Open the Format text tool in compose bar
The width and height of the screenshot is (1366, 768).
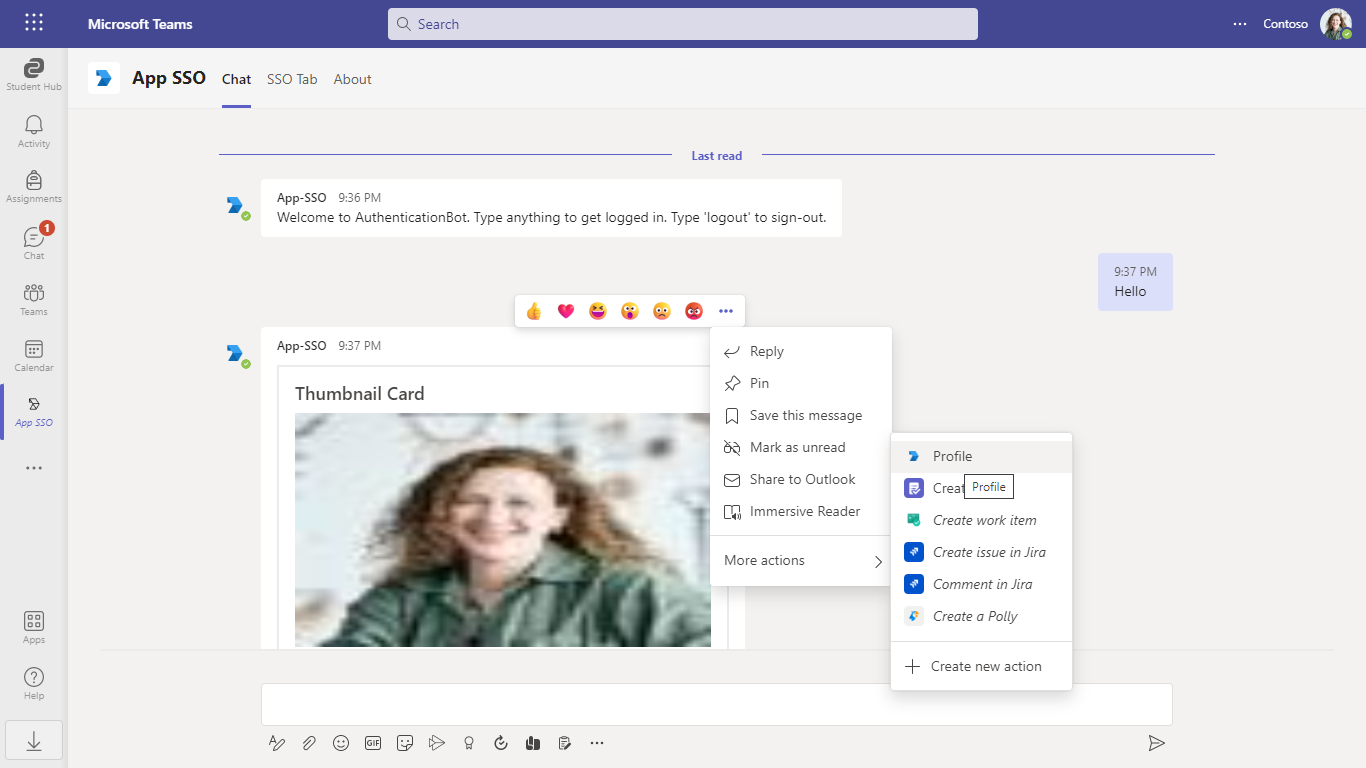point(277,743)
